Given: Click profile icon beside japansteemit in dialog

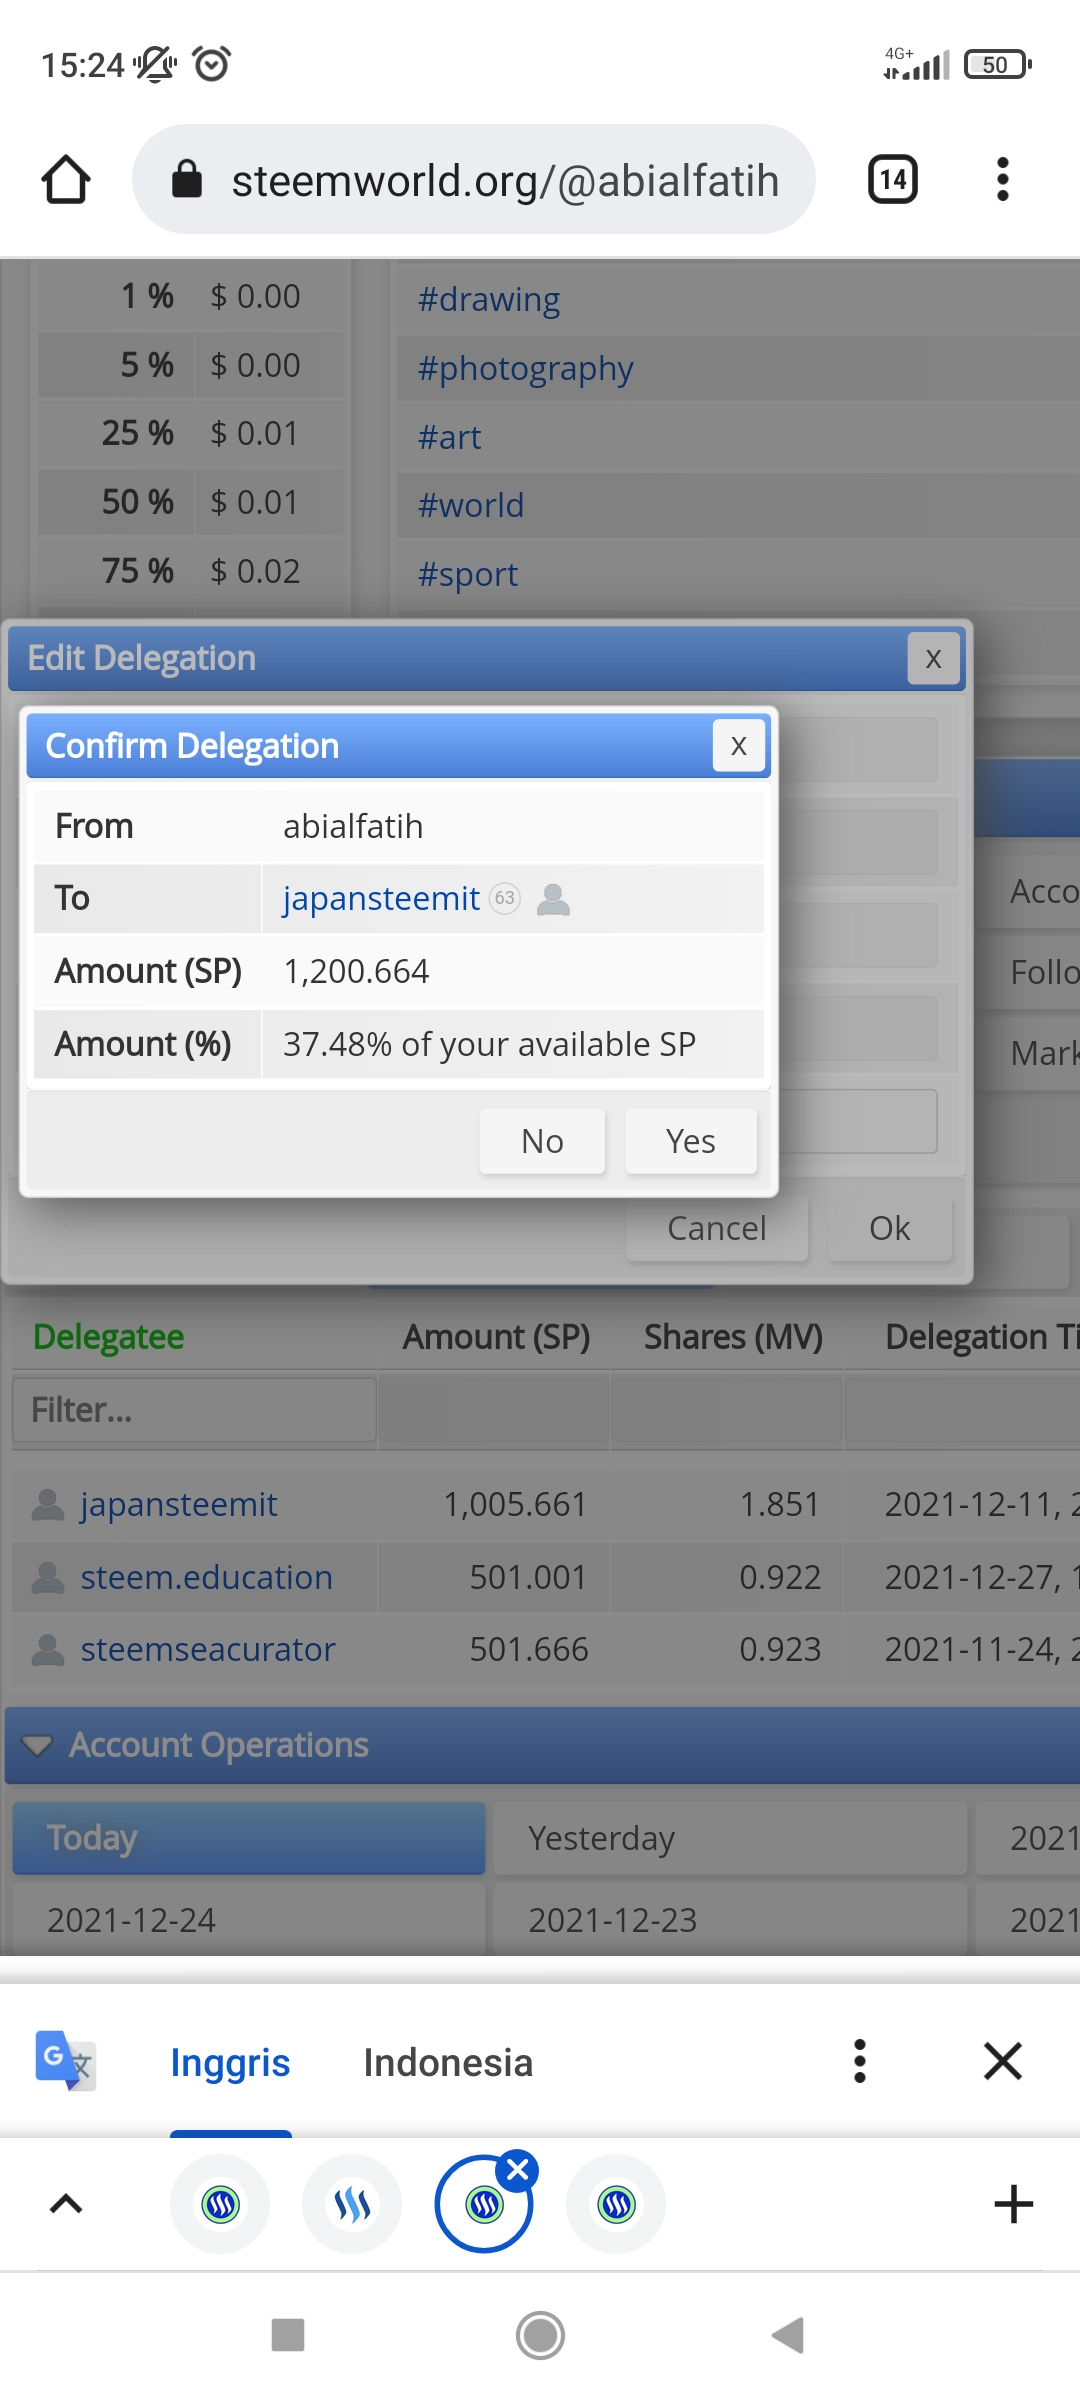Looking at the screenshot, I should coord(554,899).
